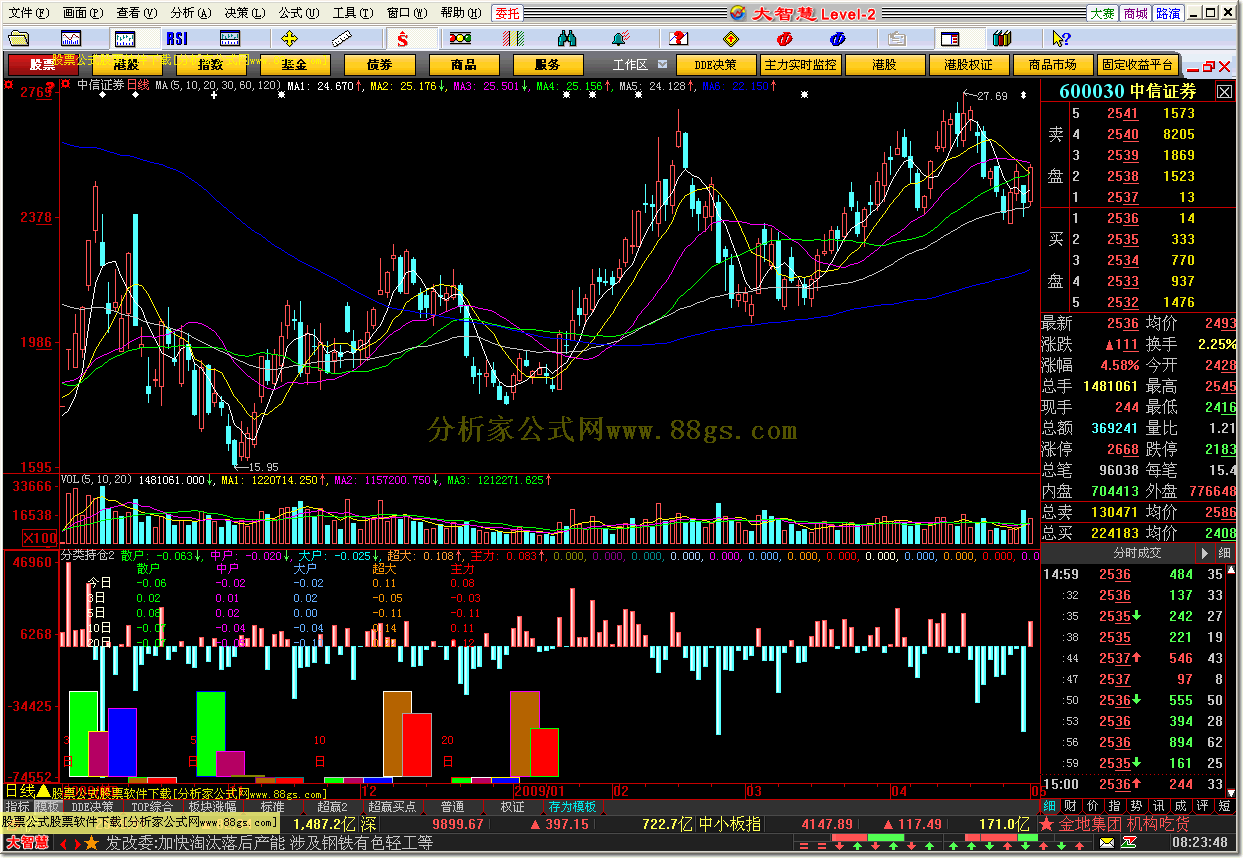The width and height of the screenshot is (1246, 860).
Task: Switch to the TOP综合 bottom tab
Action: (x=153, y=807)
